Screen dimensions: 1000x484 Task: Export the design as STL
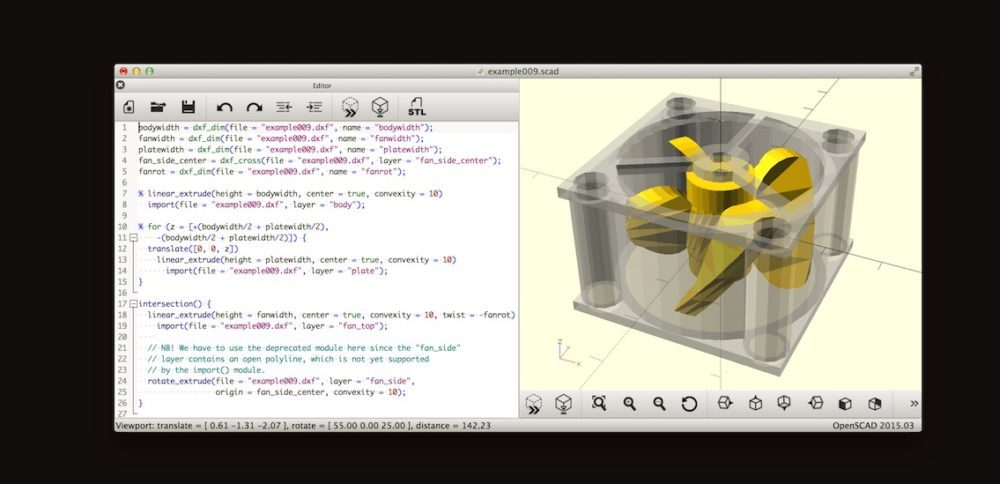(416, 106)
